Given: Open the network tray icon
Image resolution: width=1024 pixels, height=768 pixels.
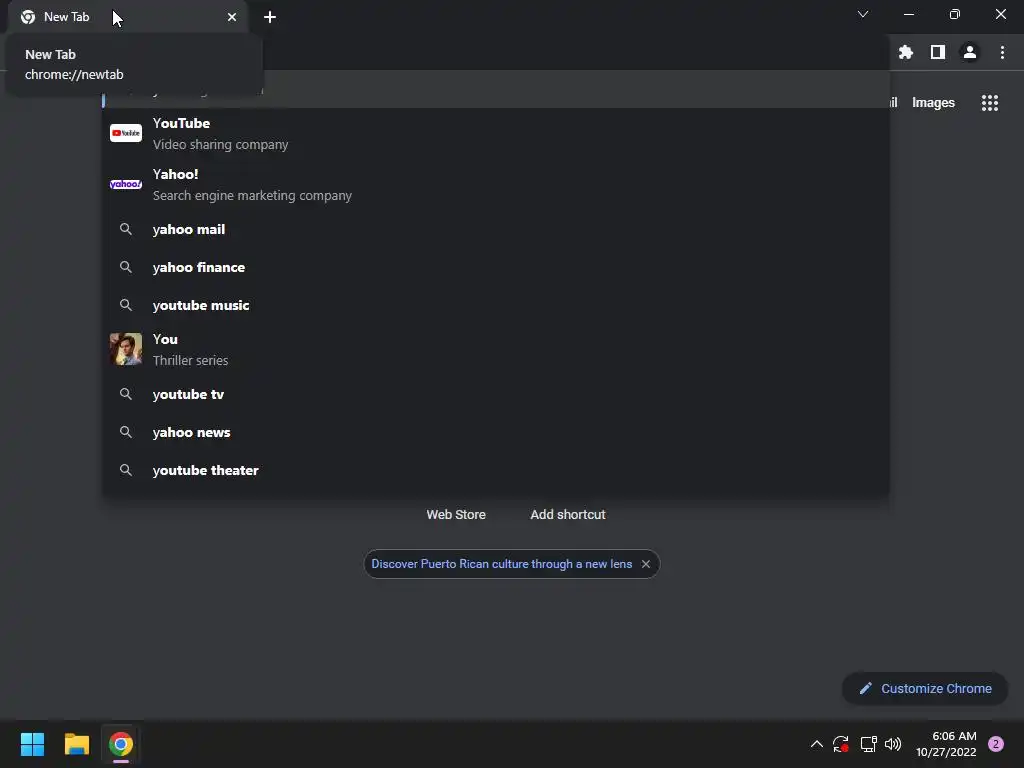Looking at the screenshot, I should click(x=868, y=744).
